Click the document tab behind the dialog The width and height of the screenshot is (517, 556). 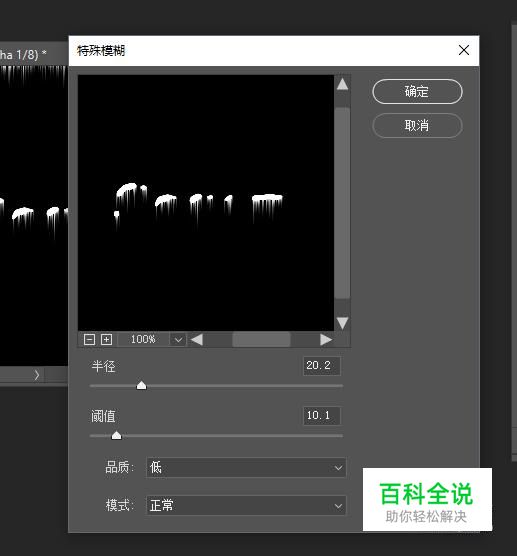tap(33, 54)
